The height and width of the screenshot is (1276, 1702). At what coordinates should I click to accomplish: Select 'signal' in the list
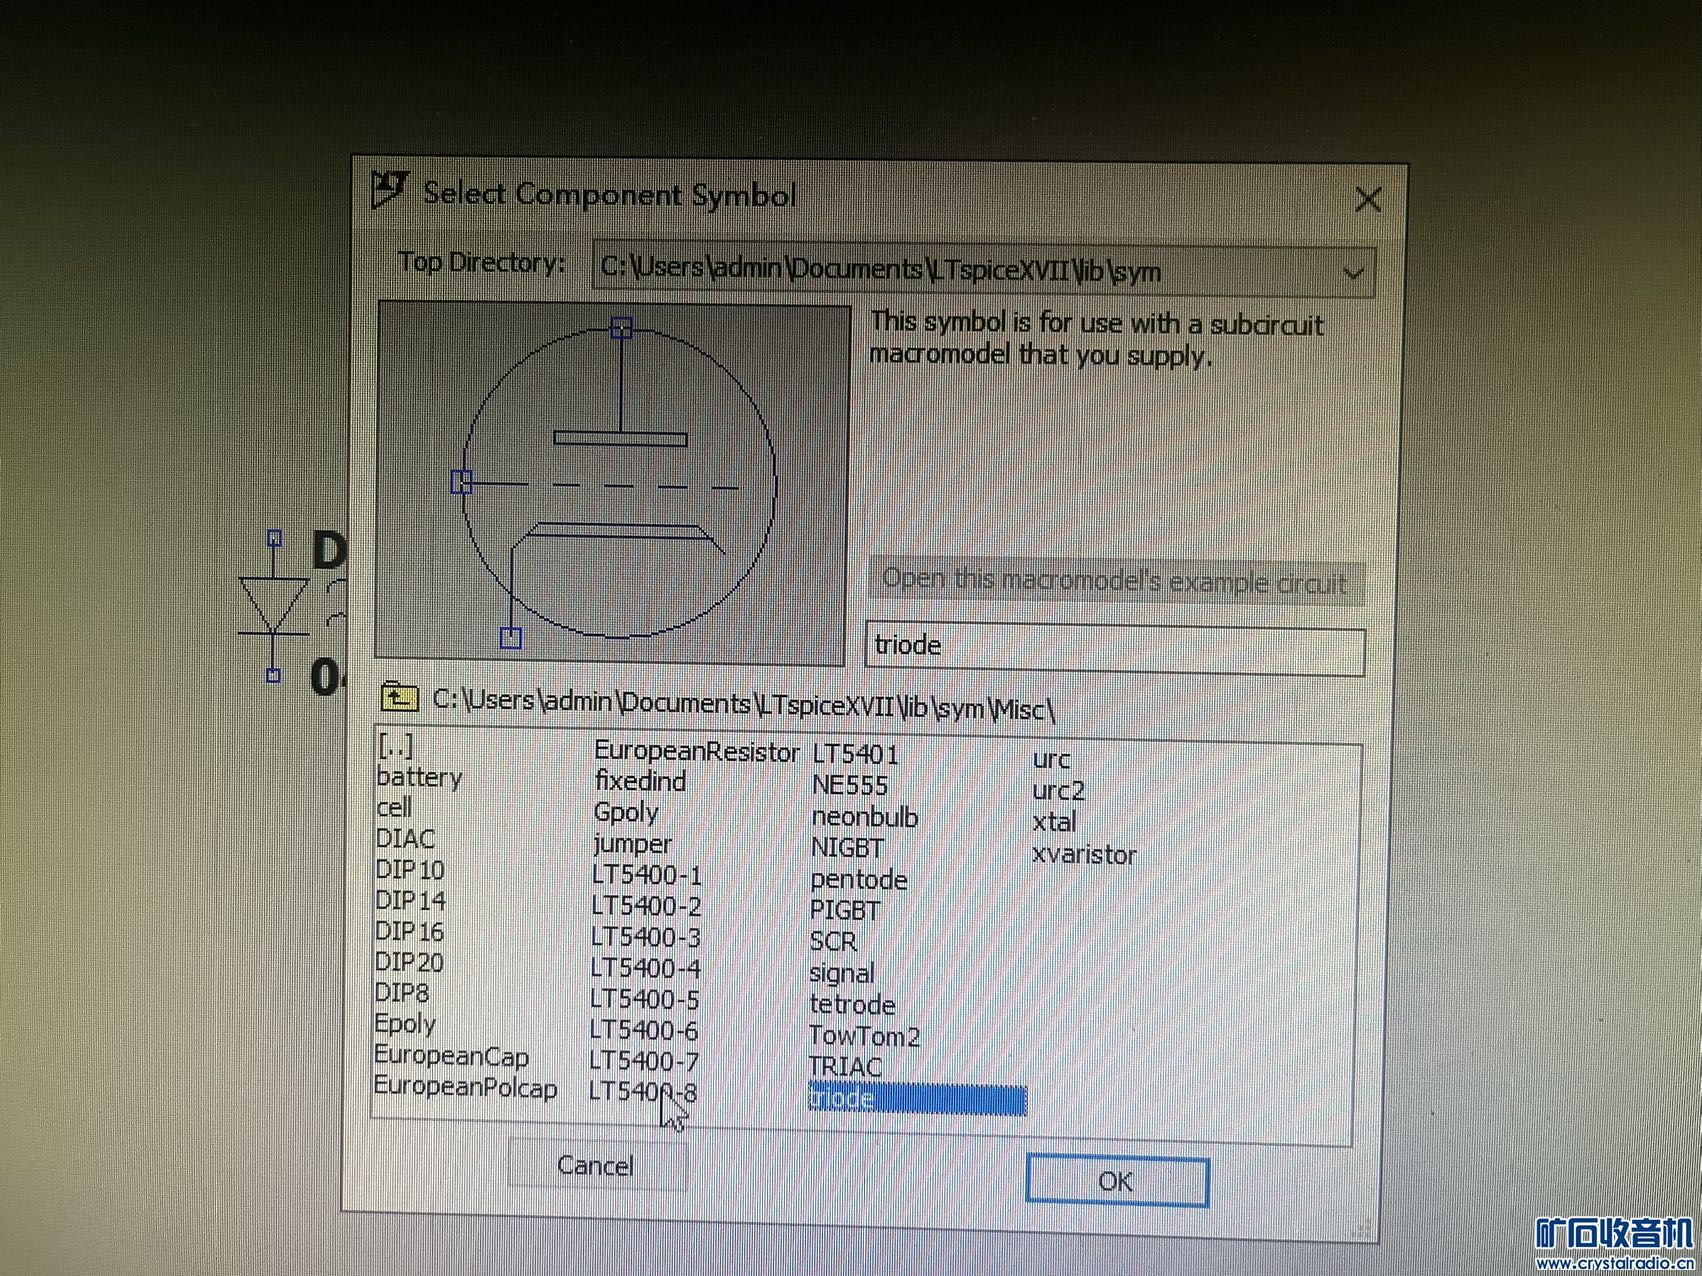pyautogui.click(x=842, y=973)
